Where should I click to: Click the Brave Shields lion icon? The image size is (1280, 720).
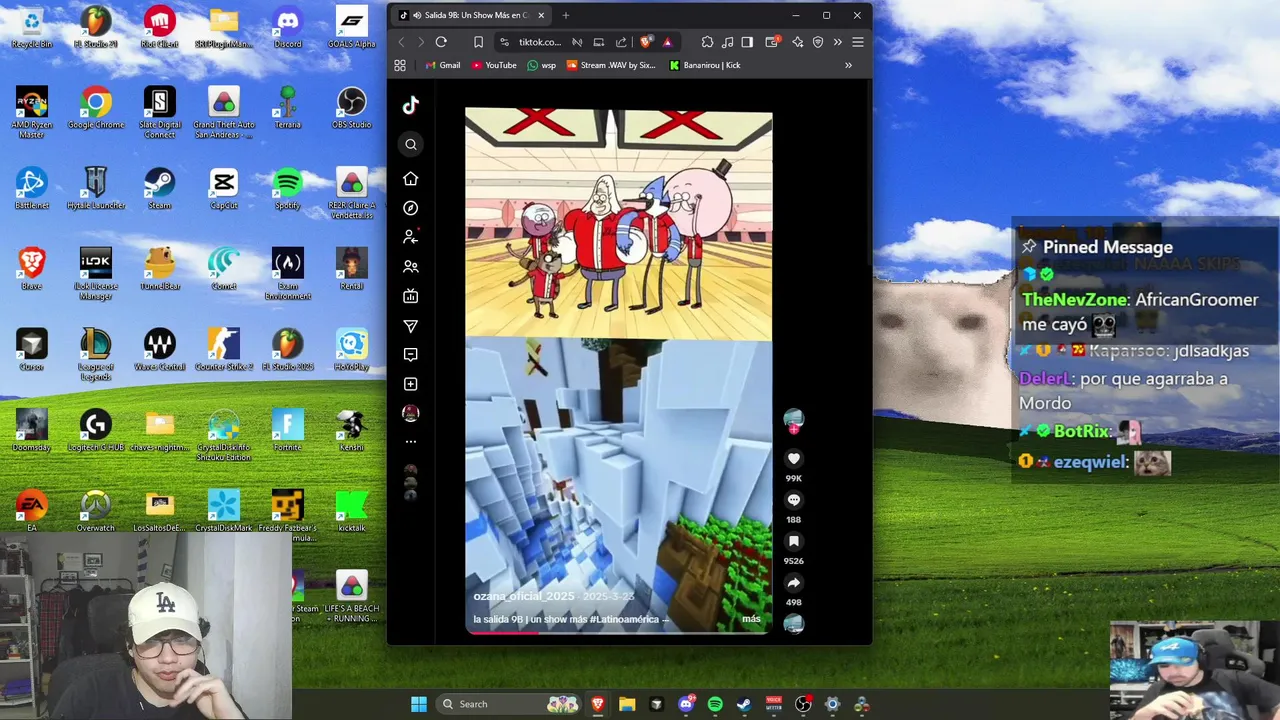point(647,42)
